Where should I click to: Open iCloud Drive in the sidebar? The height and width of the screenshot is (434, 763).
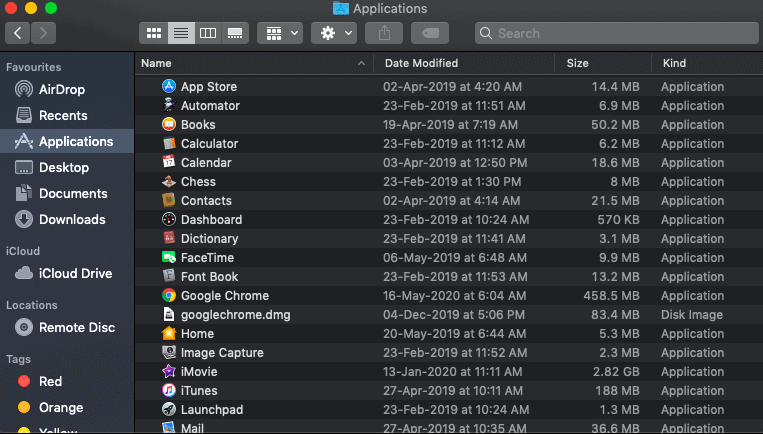[x=67, y=273]
